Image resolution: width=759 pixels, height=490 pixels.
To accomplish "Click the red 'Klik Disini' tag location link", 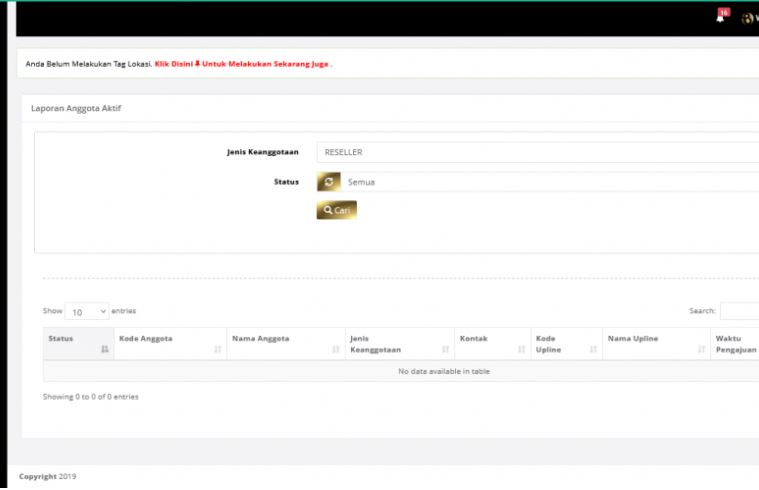I will coord(177,64).
